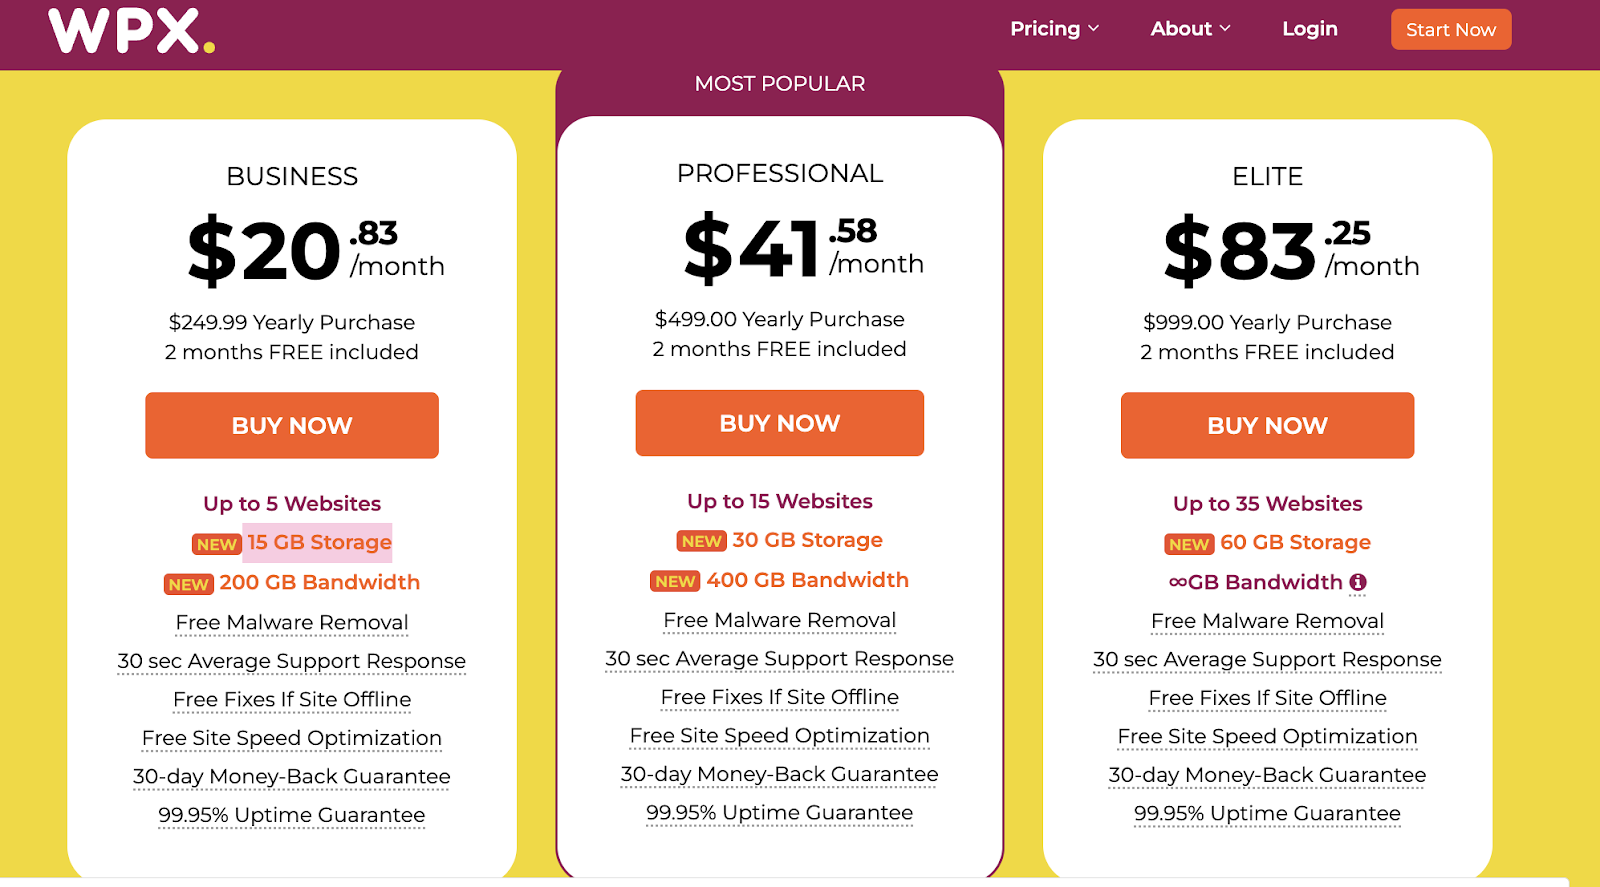Viewport: 1600px width, 887px height.
Task: Buy the Professional plan
Action: pyautogui.click(x=779, y=423)
